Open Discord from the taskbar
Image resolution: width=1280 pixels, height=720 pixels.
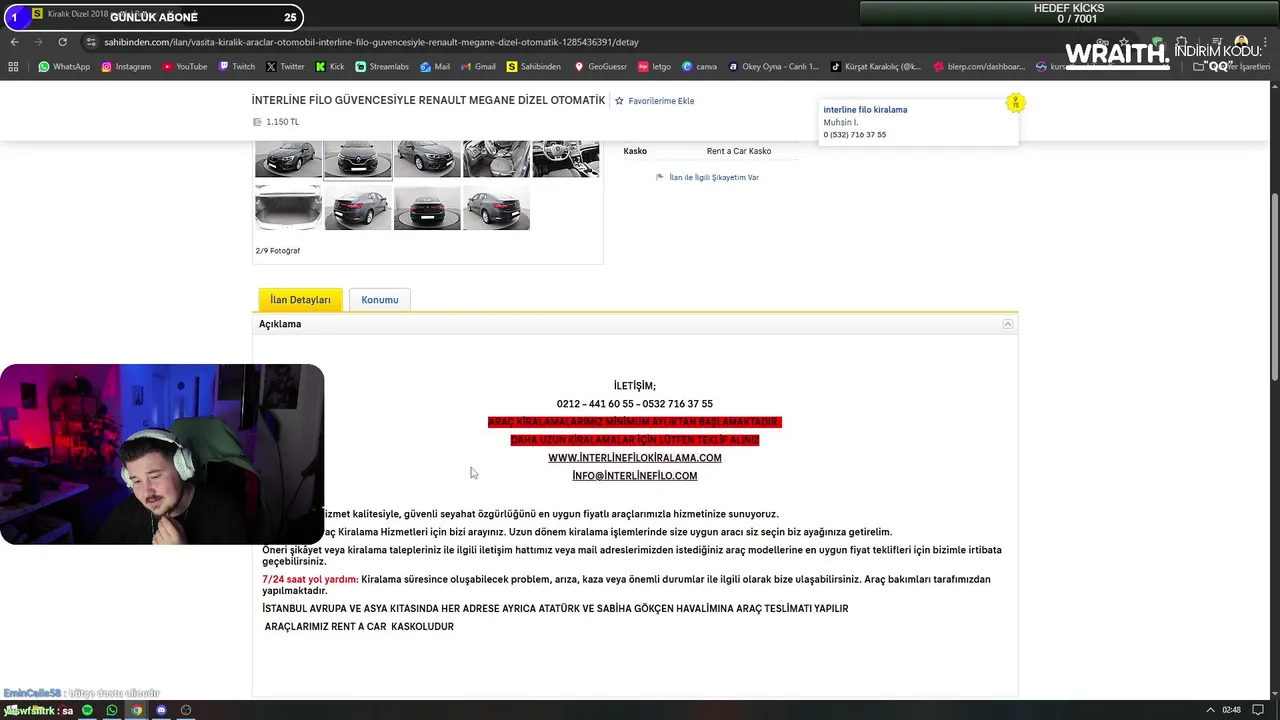point(161,710)
